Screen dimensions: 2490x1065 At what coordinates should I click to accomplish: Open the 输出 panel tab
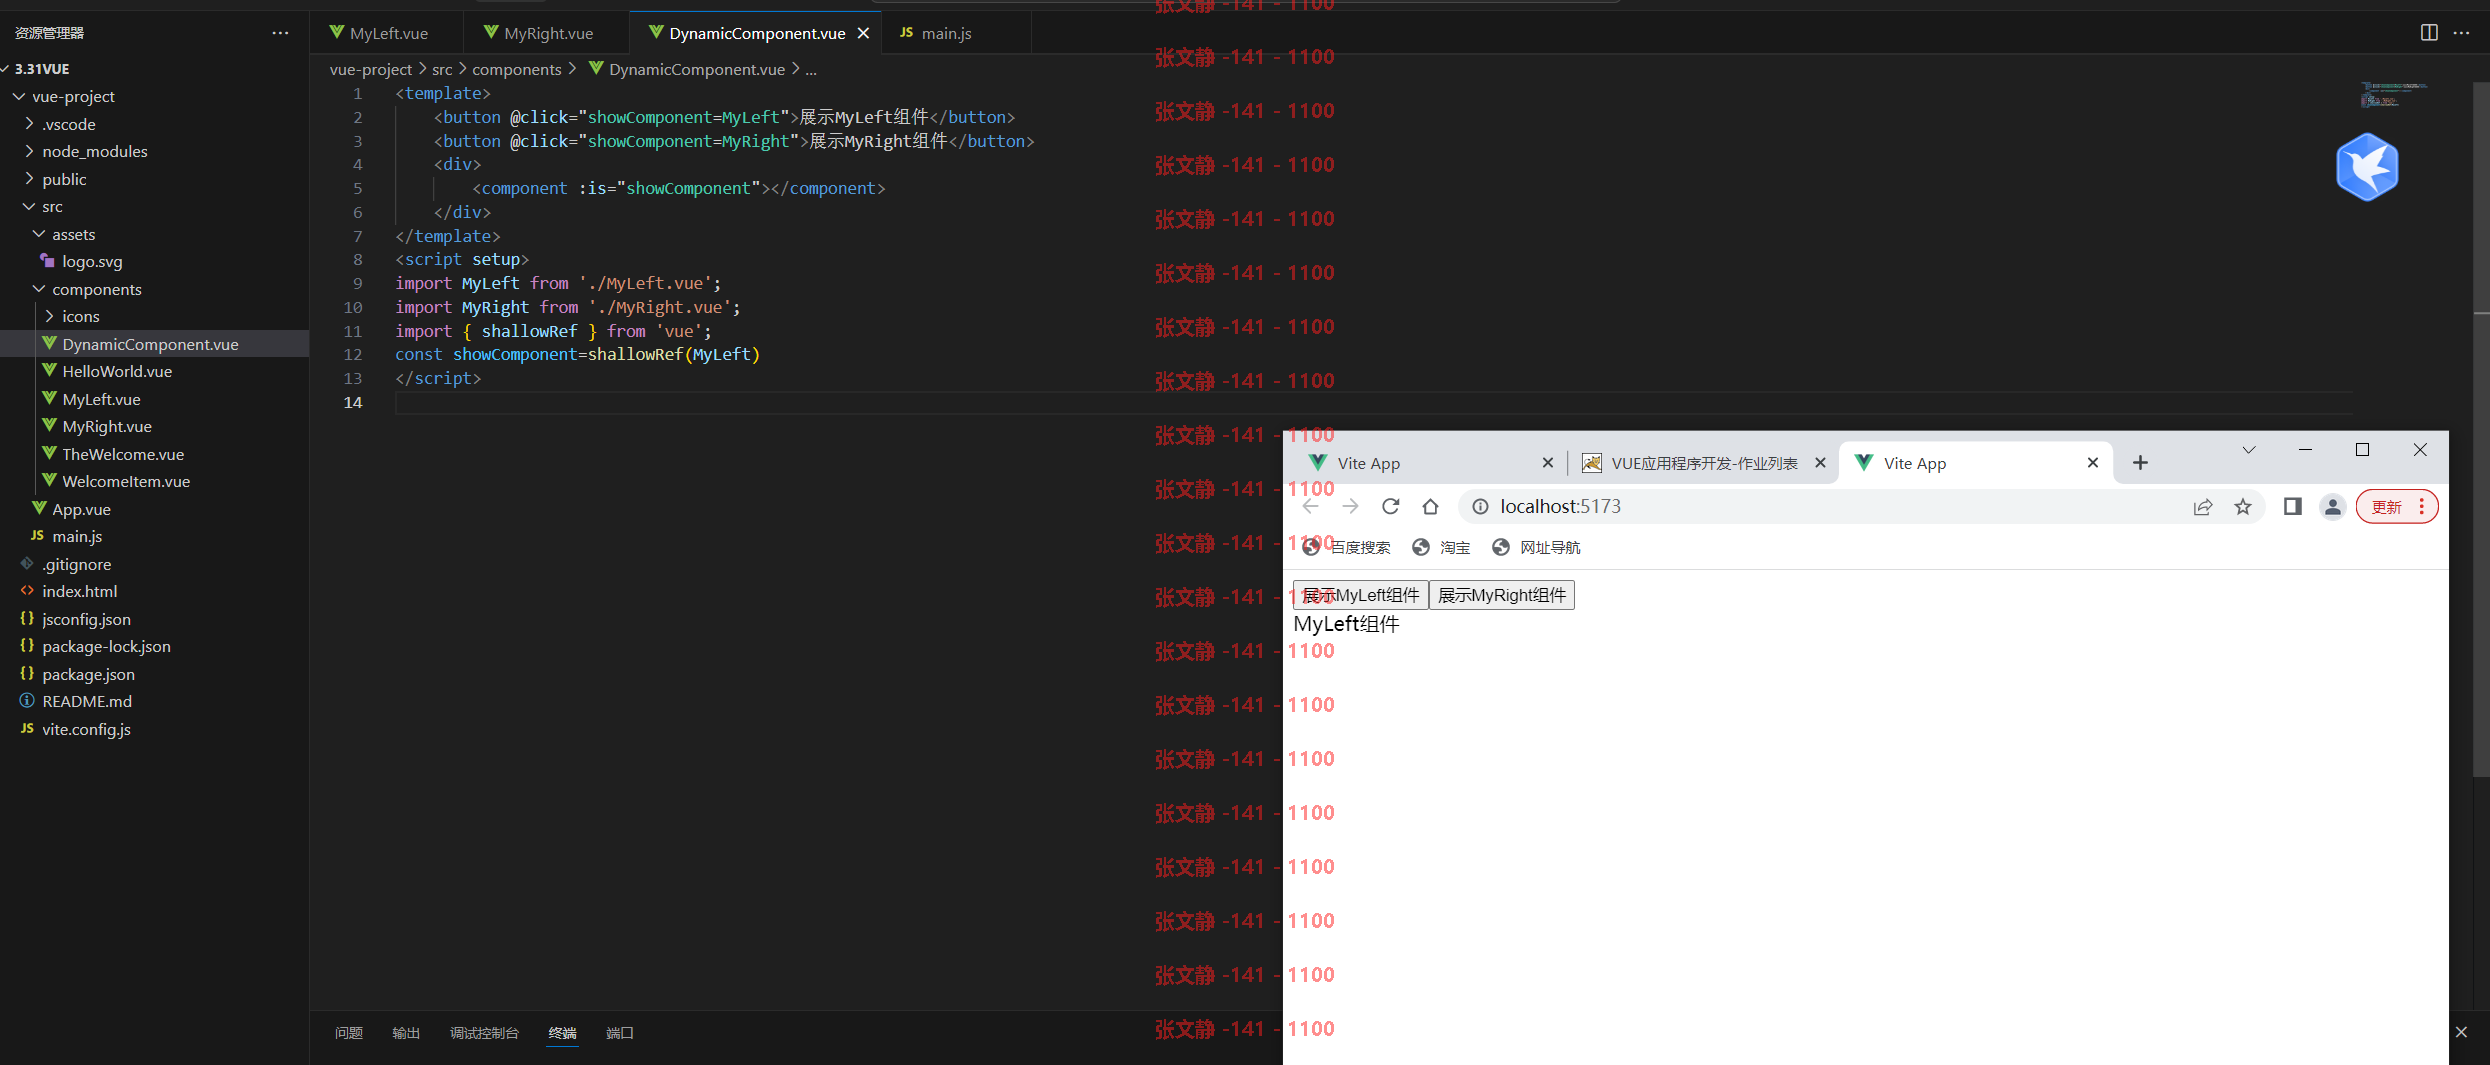point(406,1033)
